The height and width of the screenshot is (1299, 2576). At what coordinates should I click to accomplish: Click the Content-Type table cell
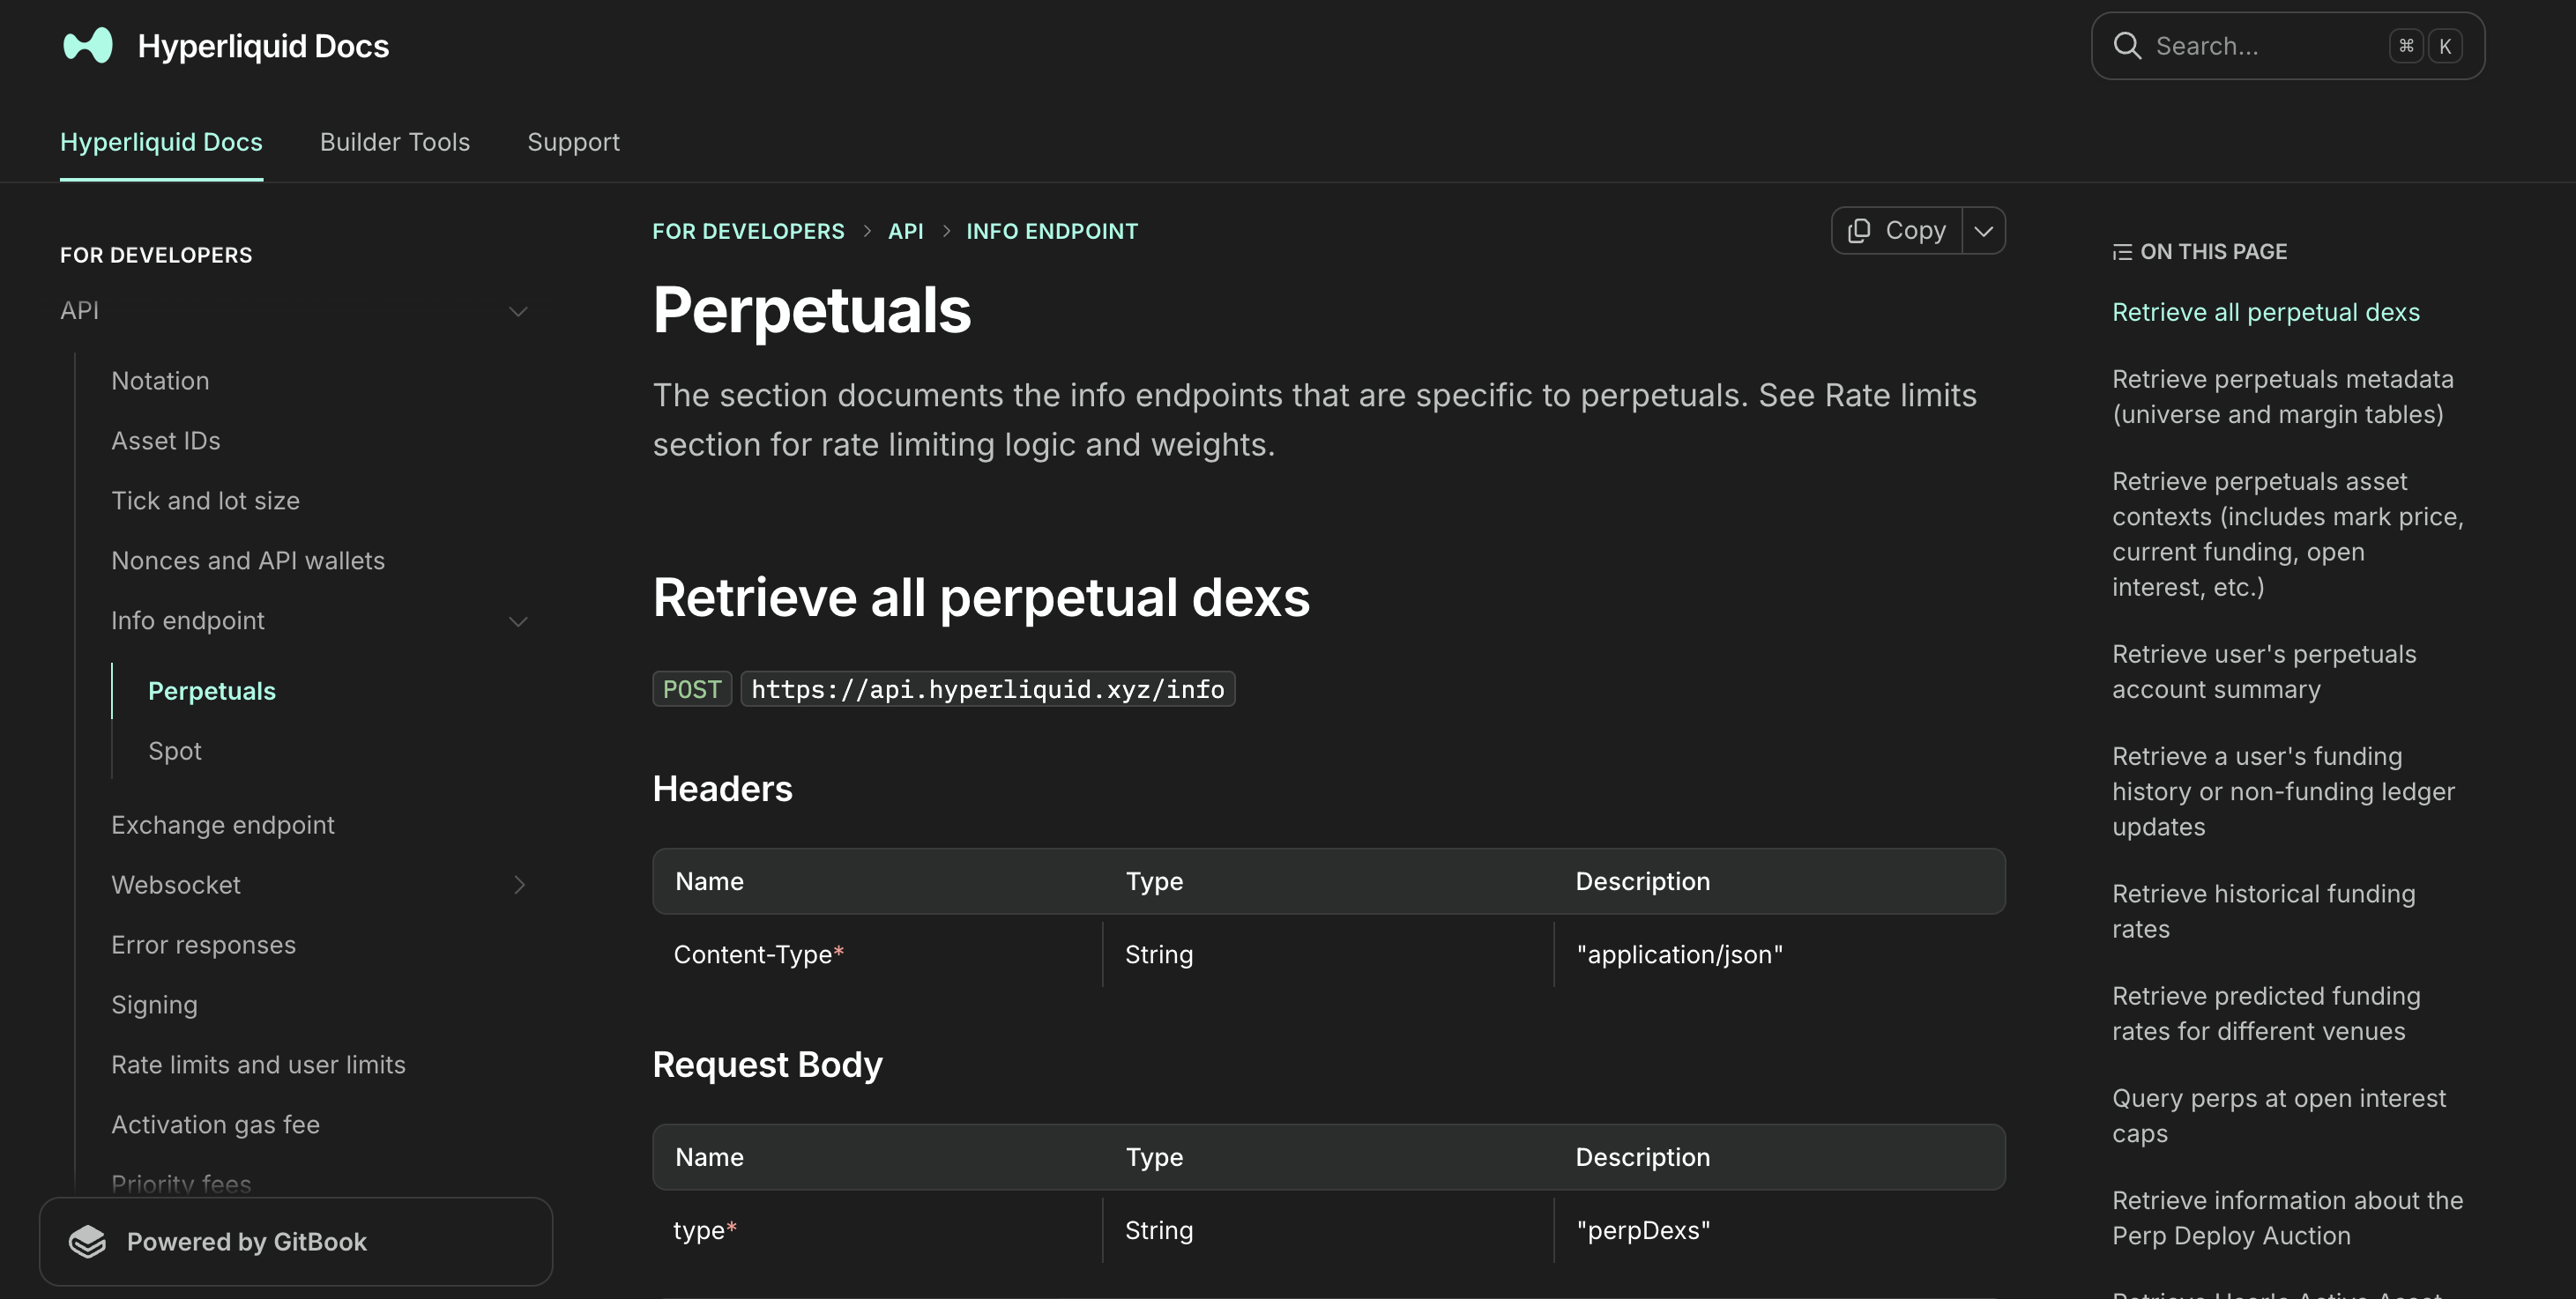[x=878, y=955]
